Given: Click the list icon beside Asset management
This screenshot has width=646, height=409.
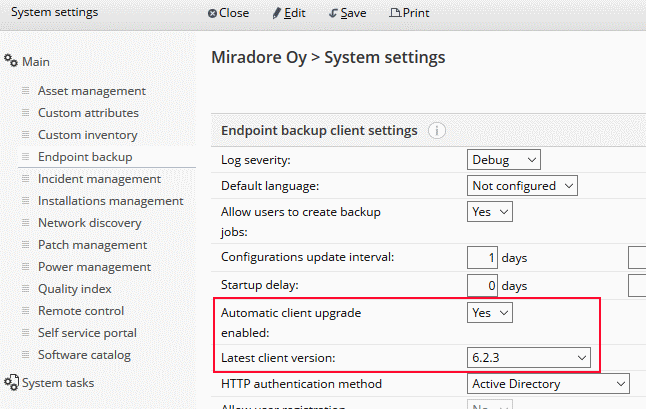Looking at the screenshot, I should click(26, 91).
